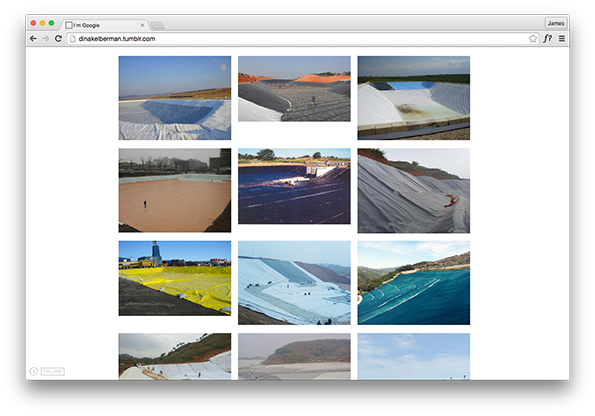The height and width of the screenshot is (416, 595).
Task: Open the yellow tarp photo
Action: coord(175,278)
